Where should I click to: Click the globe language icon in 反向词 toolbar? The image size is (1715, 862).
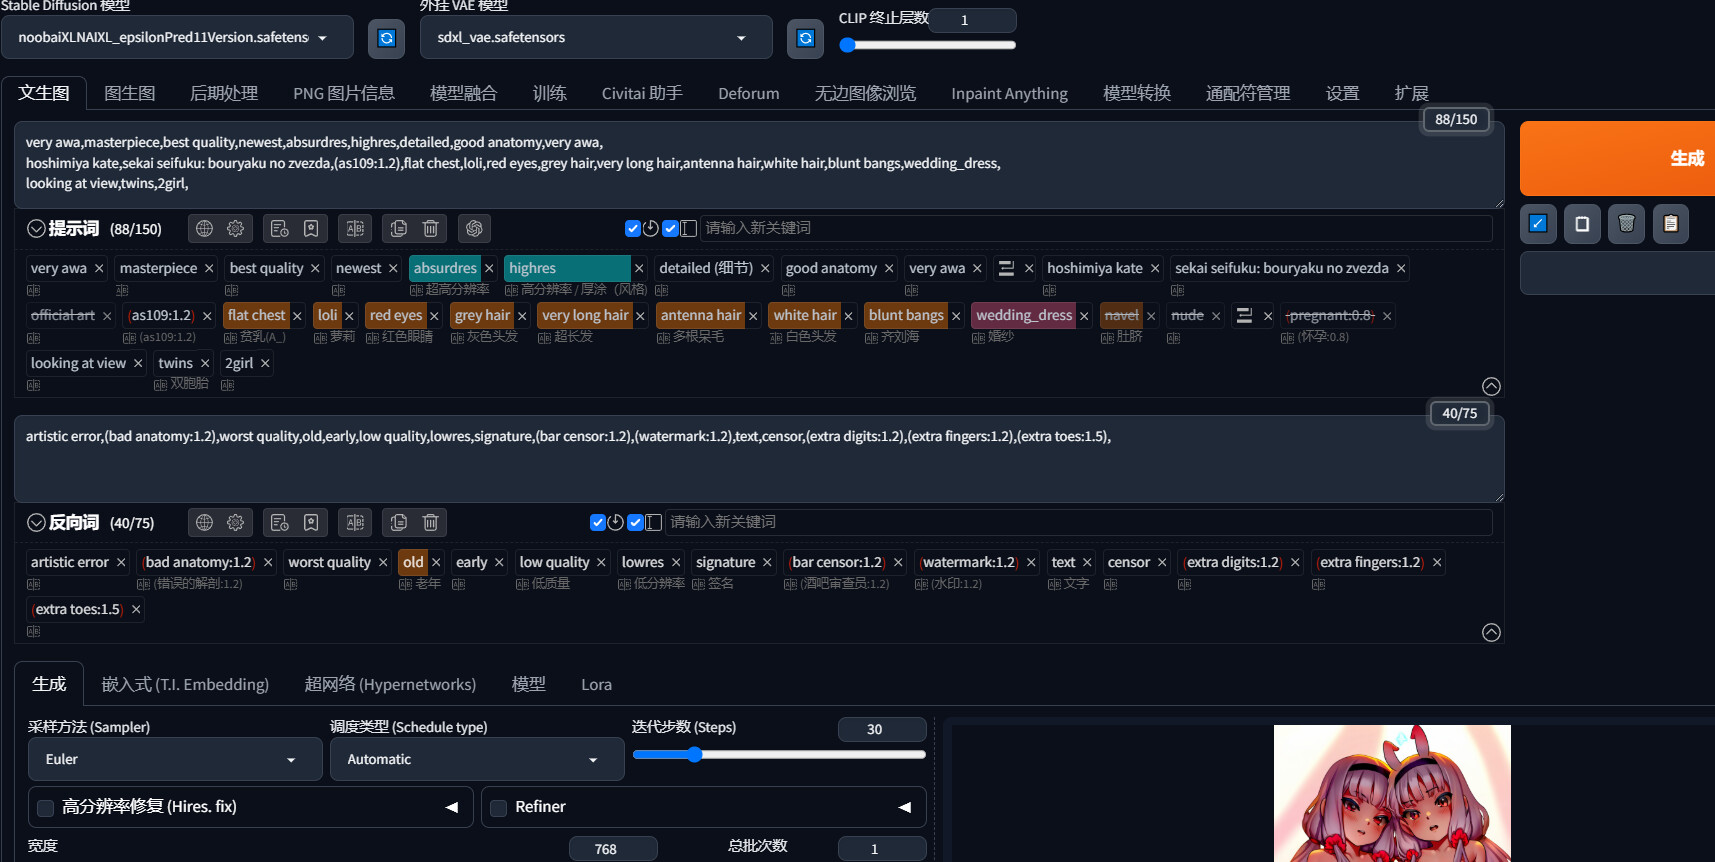point(204,522)
